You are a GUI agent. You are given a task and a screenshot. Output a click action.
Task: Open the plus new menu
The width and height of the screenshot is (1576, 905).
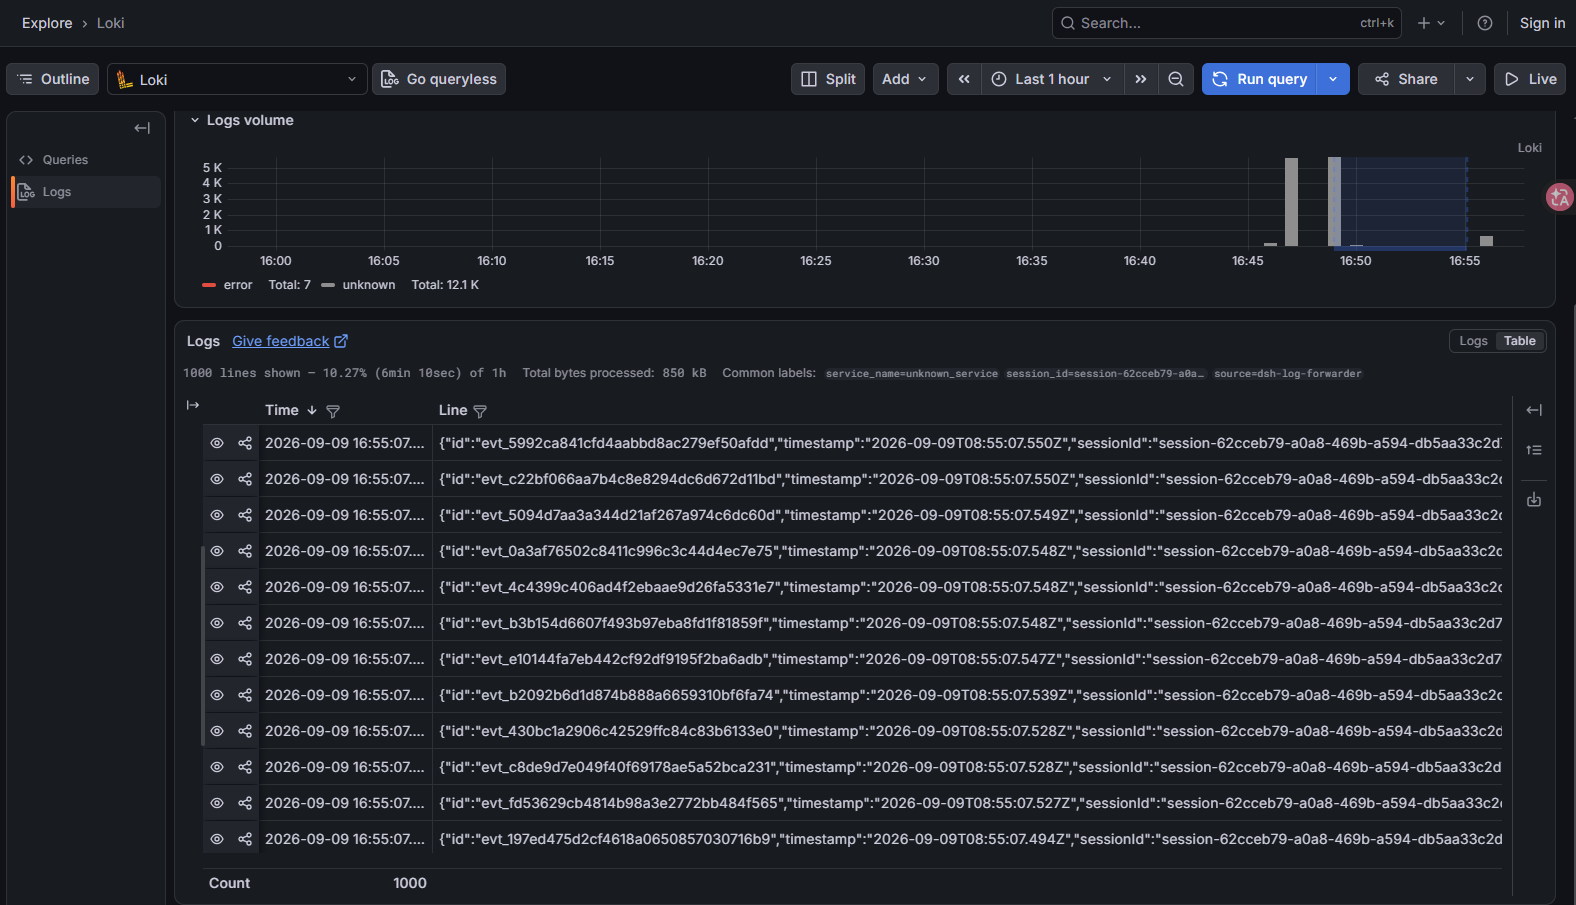tap(1431, 23)
